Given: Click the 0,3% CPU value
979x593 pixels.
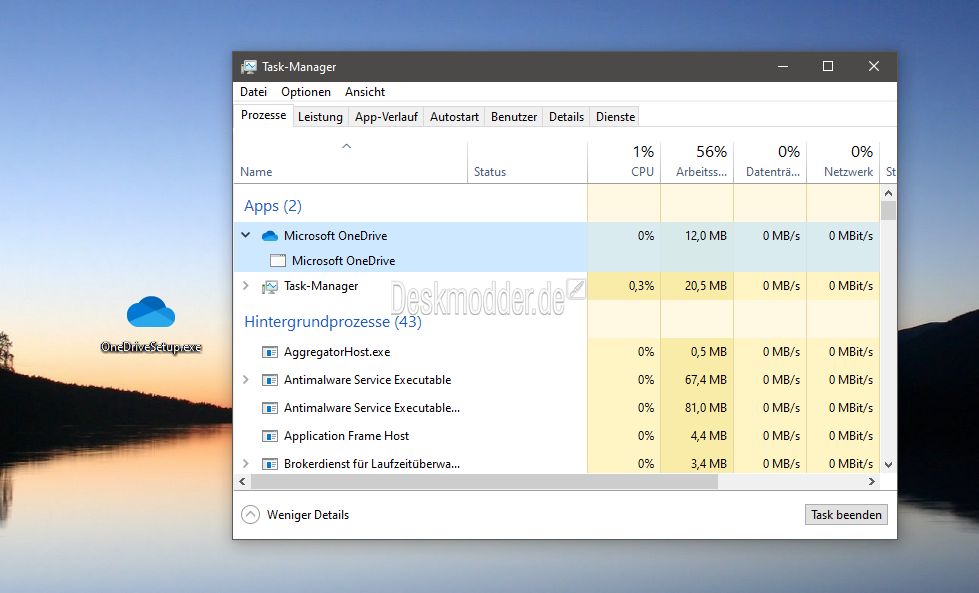Looking at the screenshot, I should pos(641,286).
